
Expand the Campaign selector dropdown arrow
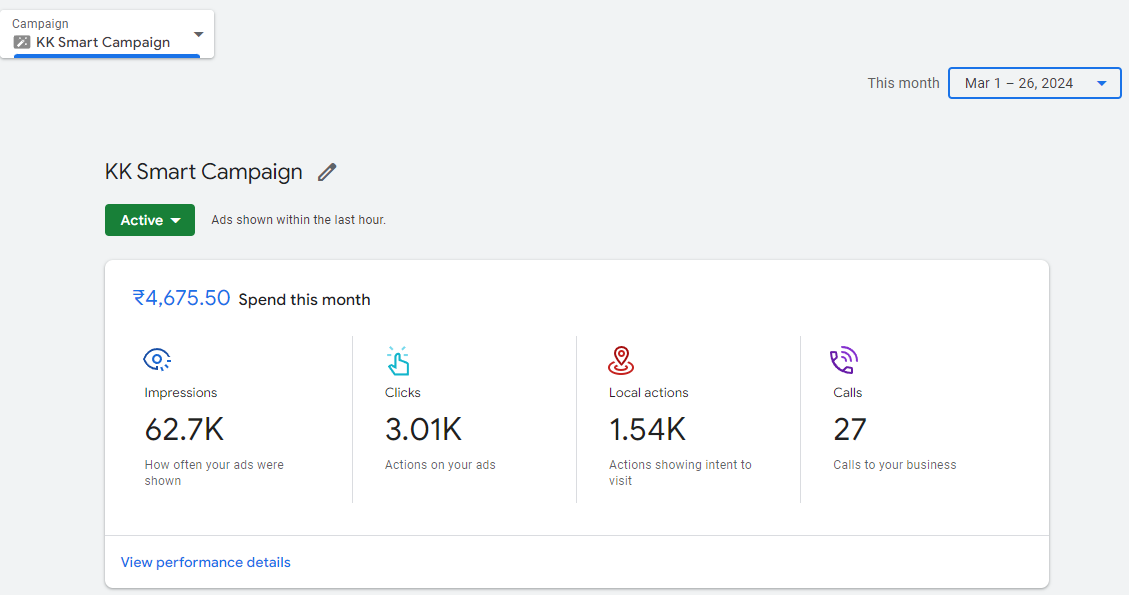click(x=198, y=34)
